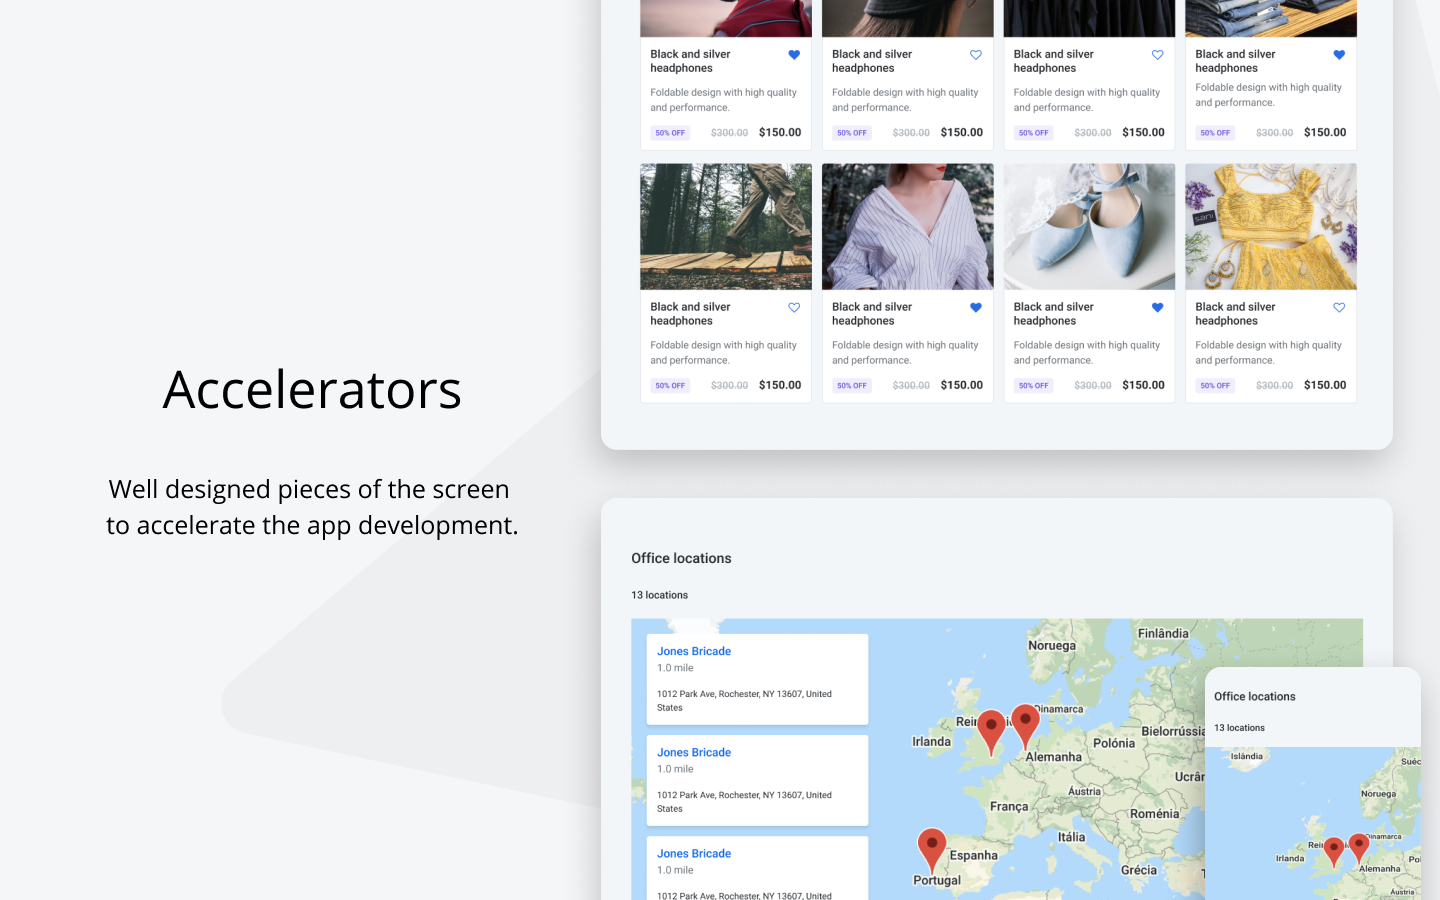Click the 13 locations label
The height and width of the screenshot is (900, 1440).
click(x=660, y=594)
